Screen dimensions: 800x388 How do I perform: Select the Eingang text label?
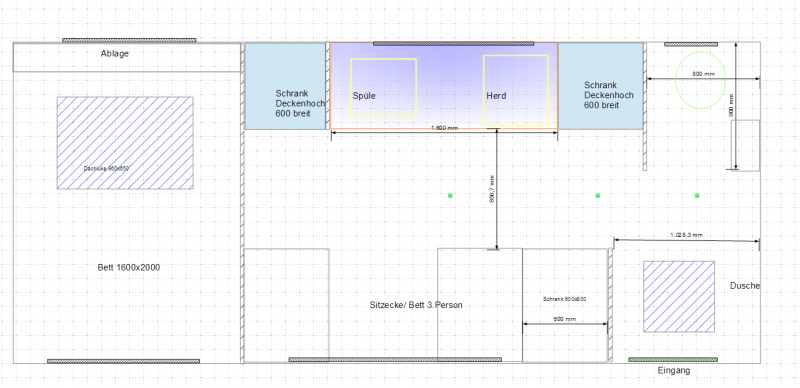(x=674, y=371)
